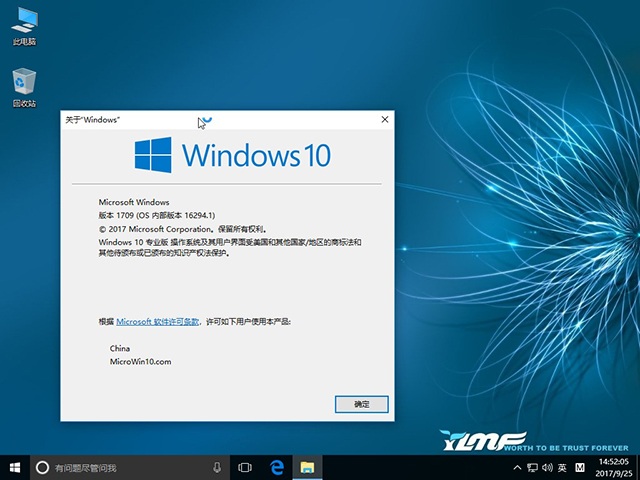The image size is (640, 480).
Task: Select the Recycle Bin desktop icon
Action: 24,88
